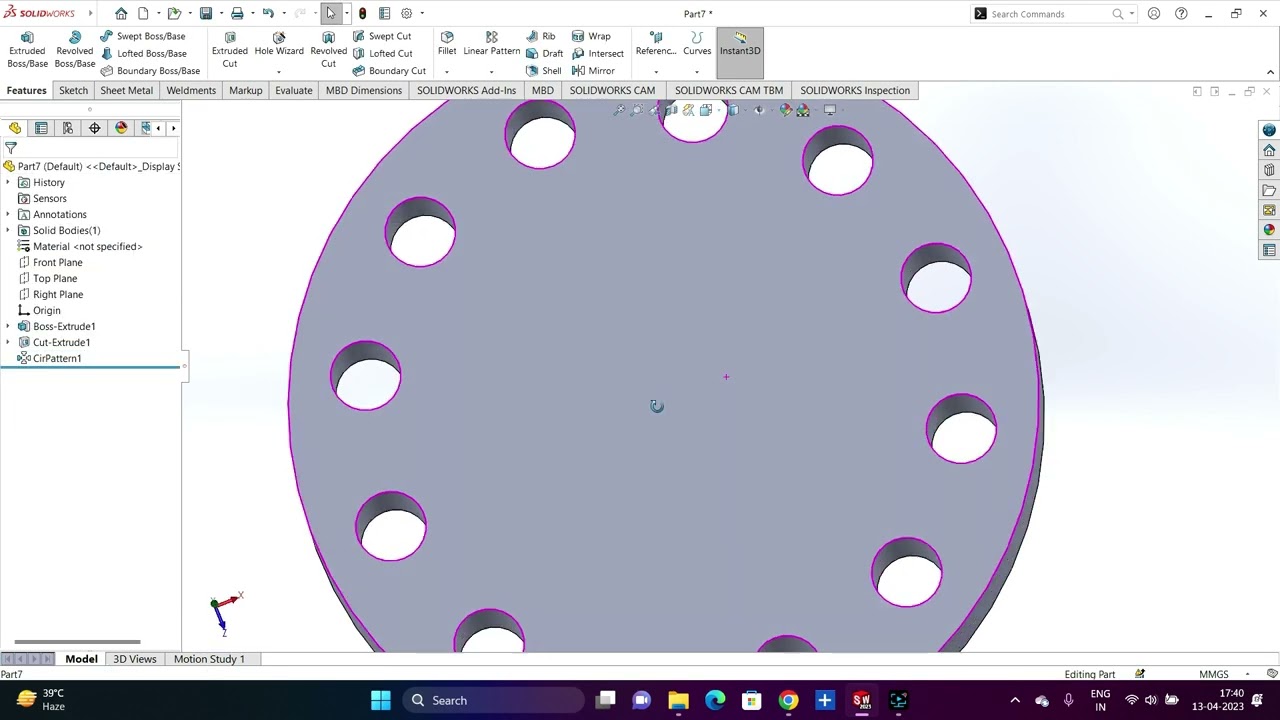The image size is (1280, 720).
Task: Expand the Boss-Extrude1 feature node
Action: [x=8, y=326]
